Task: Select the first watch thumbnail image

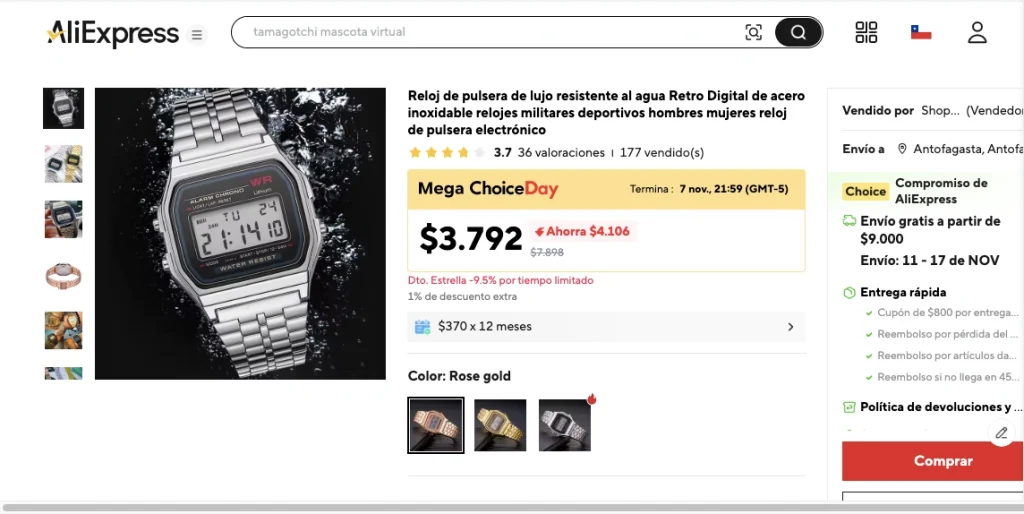Action: pos(63,108)
